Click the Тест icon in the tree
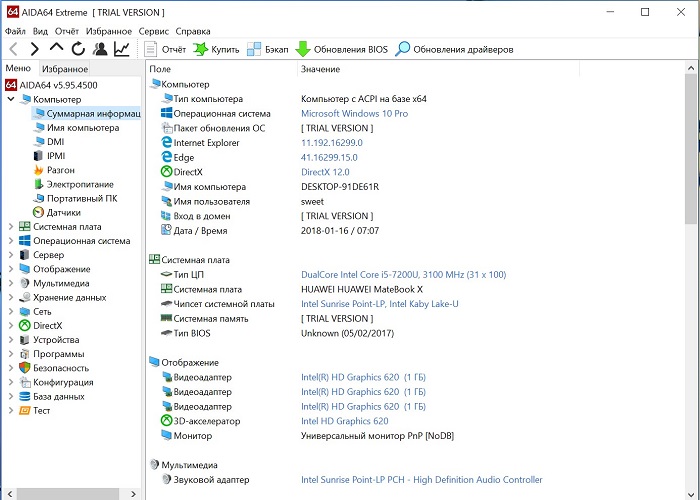The width and height of the screenshot is (700, 500). click(25, 411)
